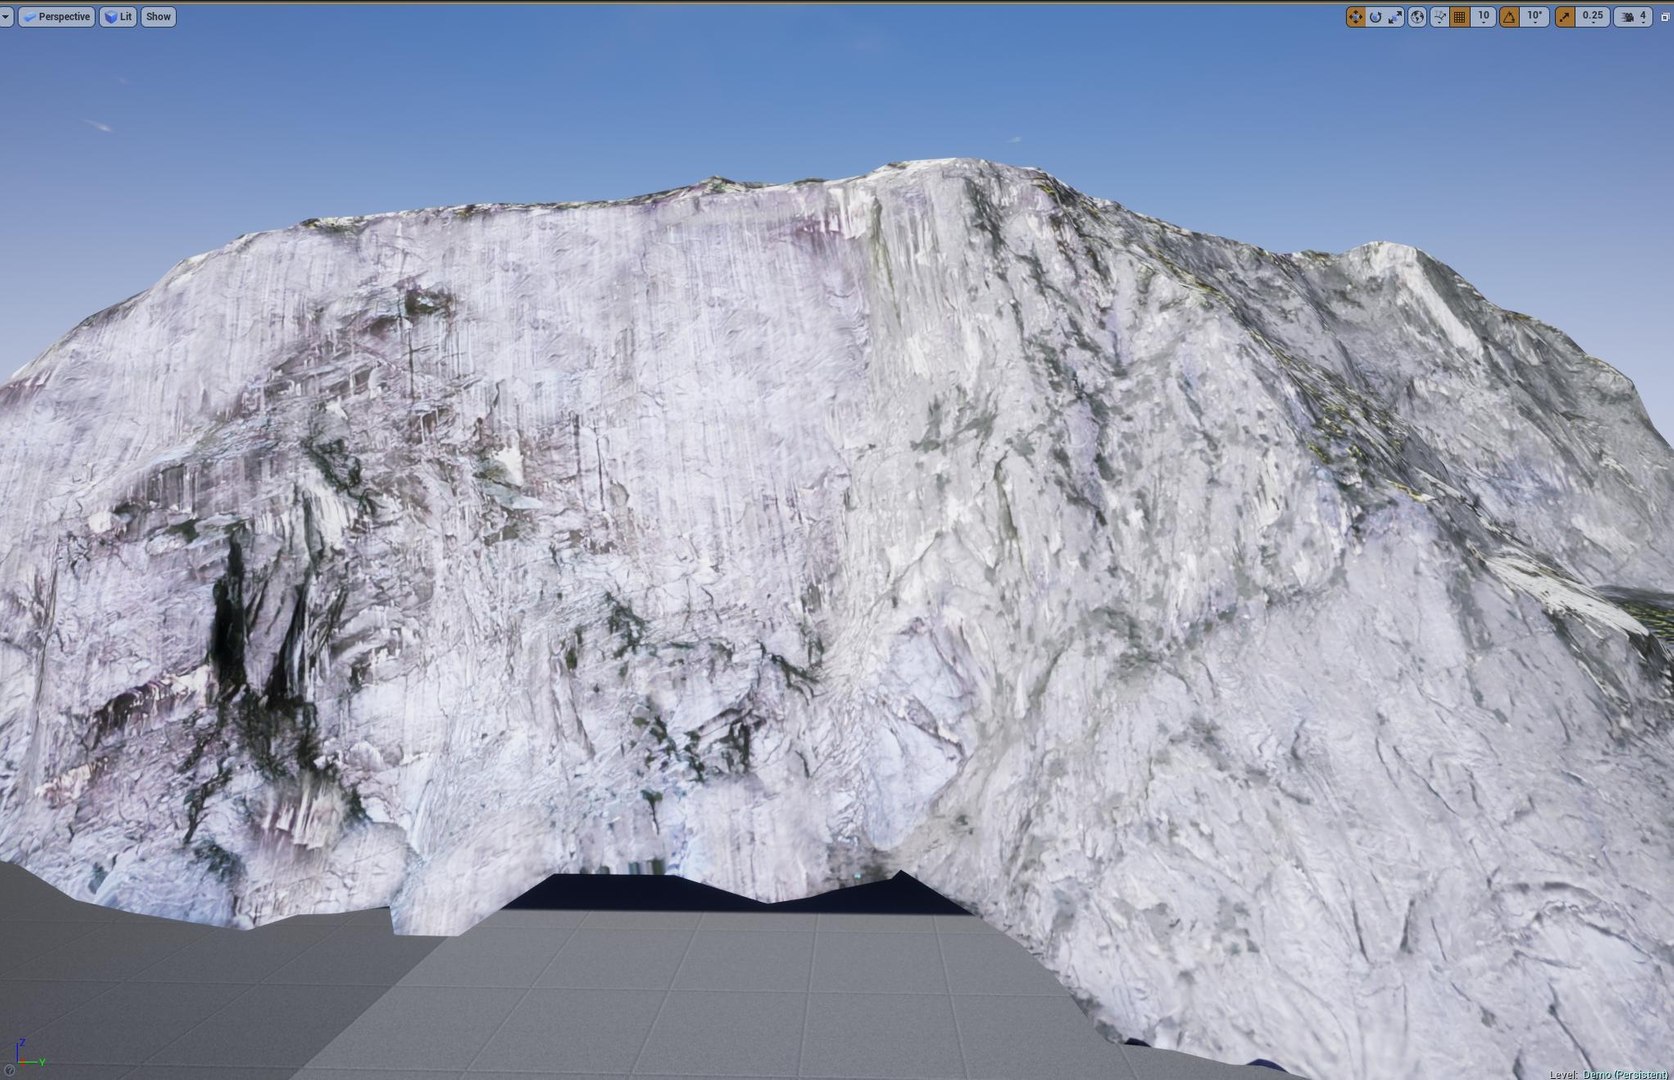Viewport: 1674px width, 1080px height.
Task: Toggle grid snapping on or off
Action: point(1460,16)
